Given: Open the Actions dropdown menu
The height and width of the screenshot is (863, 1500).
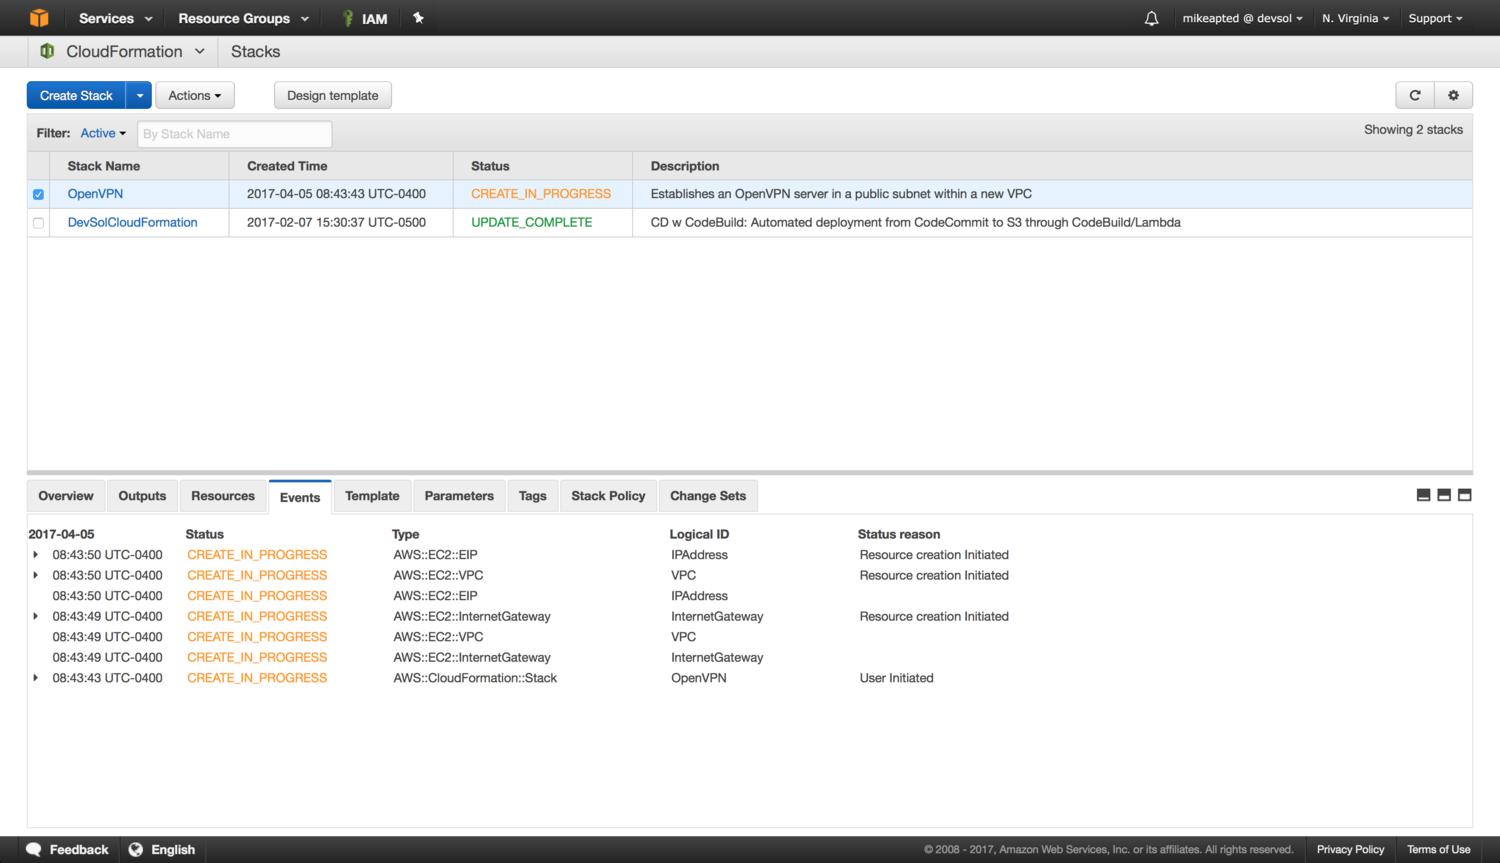Looking at the screenshot, I should (194, 95).
